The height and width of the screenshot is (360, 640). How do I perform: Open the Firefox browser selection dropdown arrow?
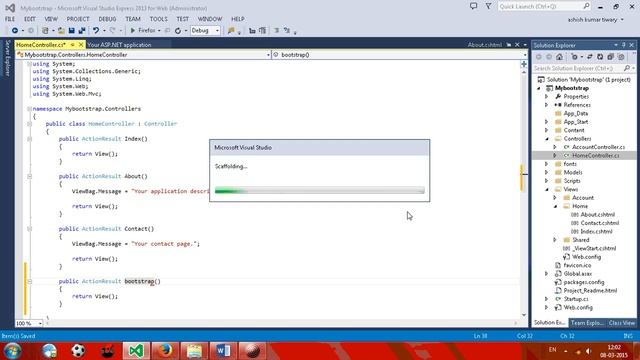159,31
